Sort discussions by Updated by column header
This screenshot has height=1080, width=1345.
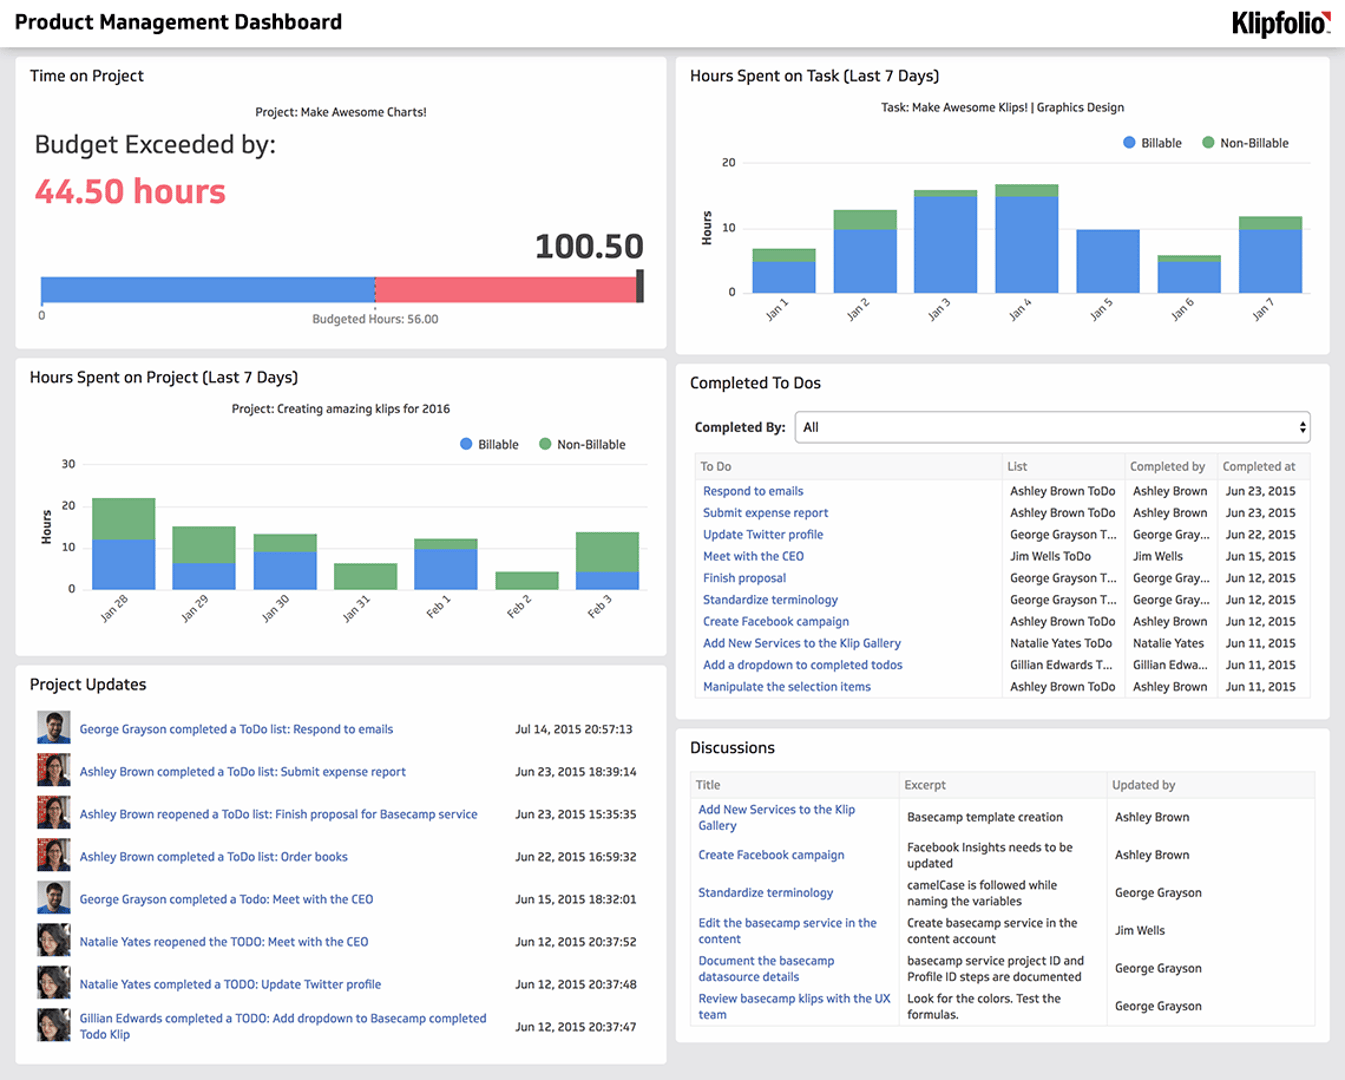pos(1143,785)
